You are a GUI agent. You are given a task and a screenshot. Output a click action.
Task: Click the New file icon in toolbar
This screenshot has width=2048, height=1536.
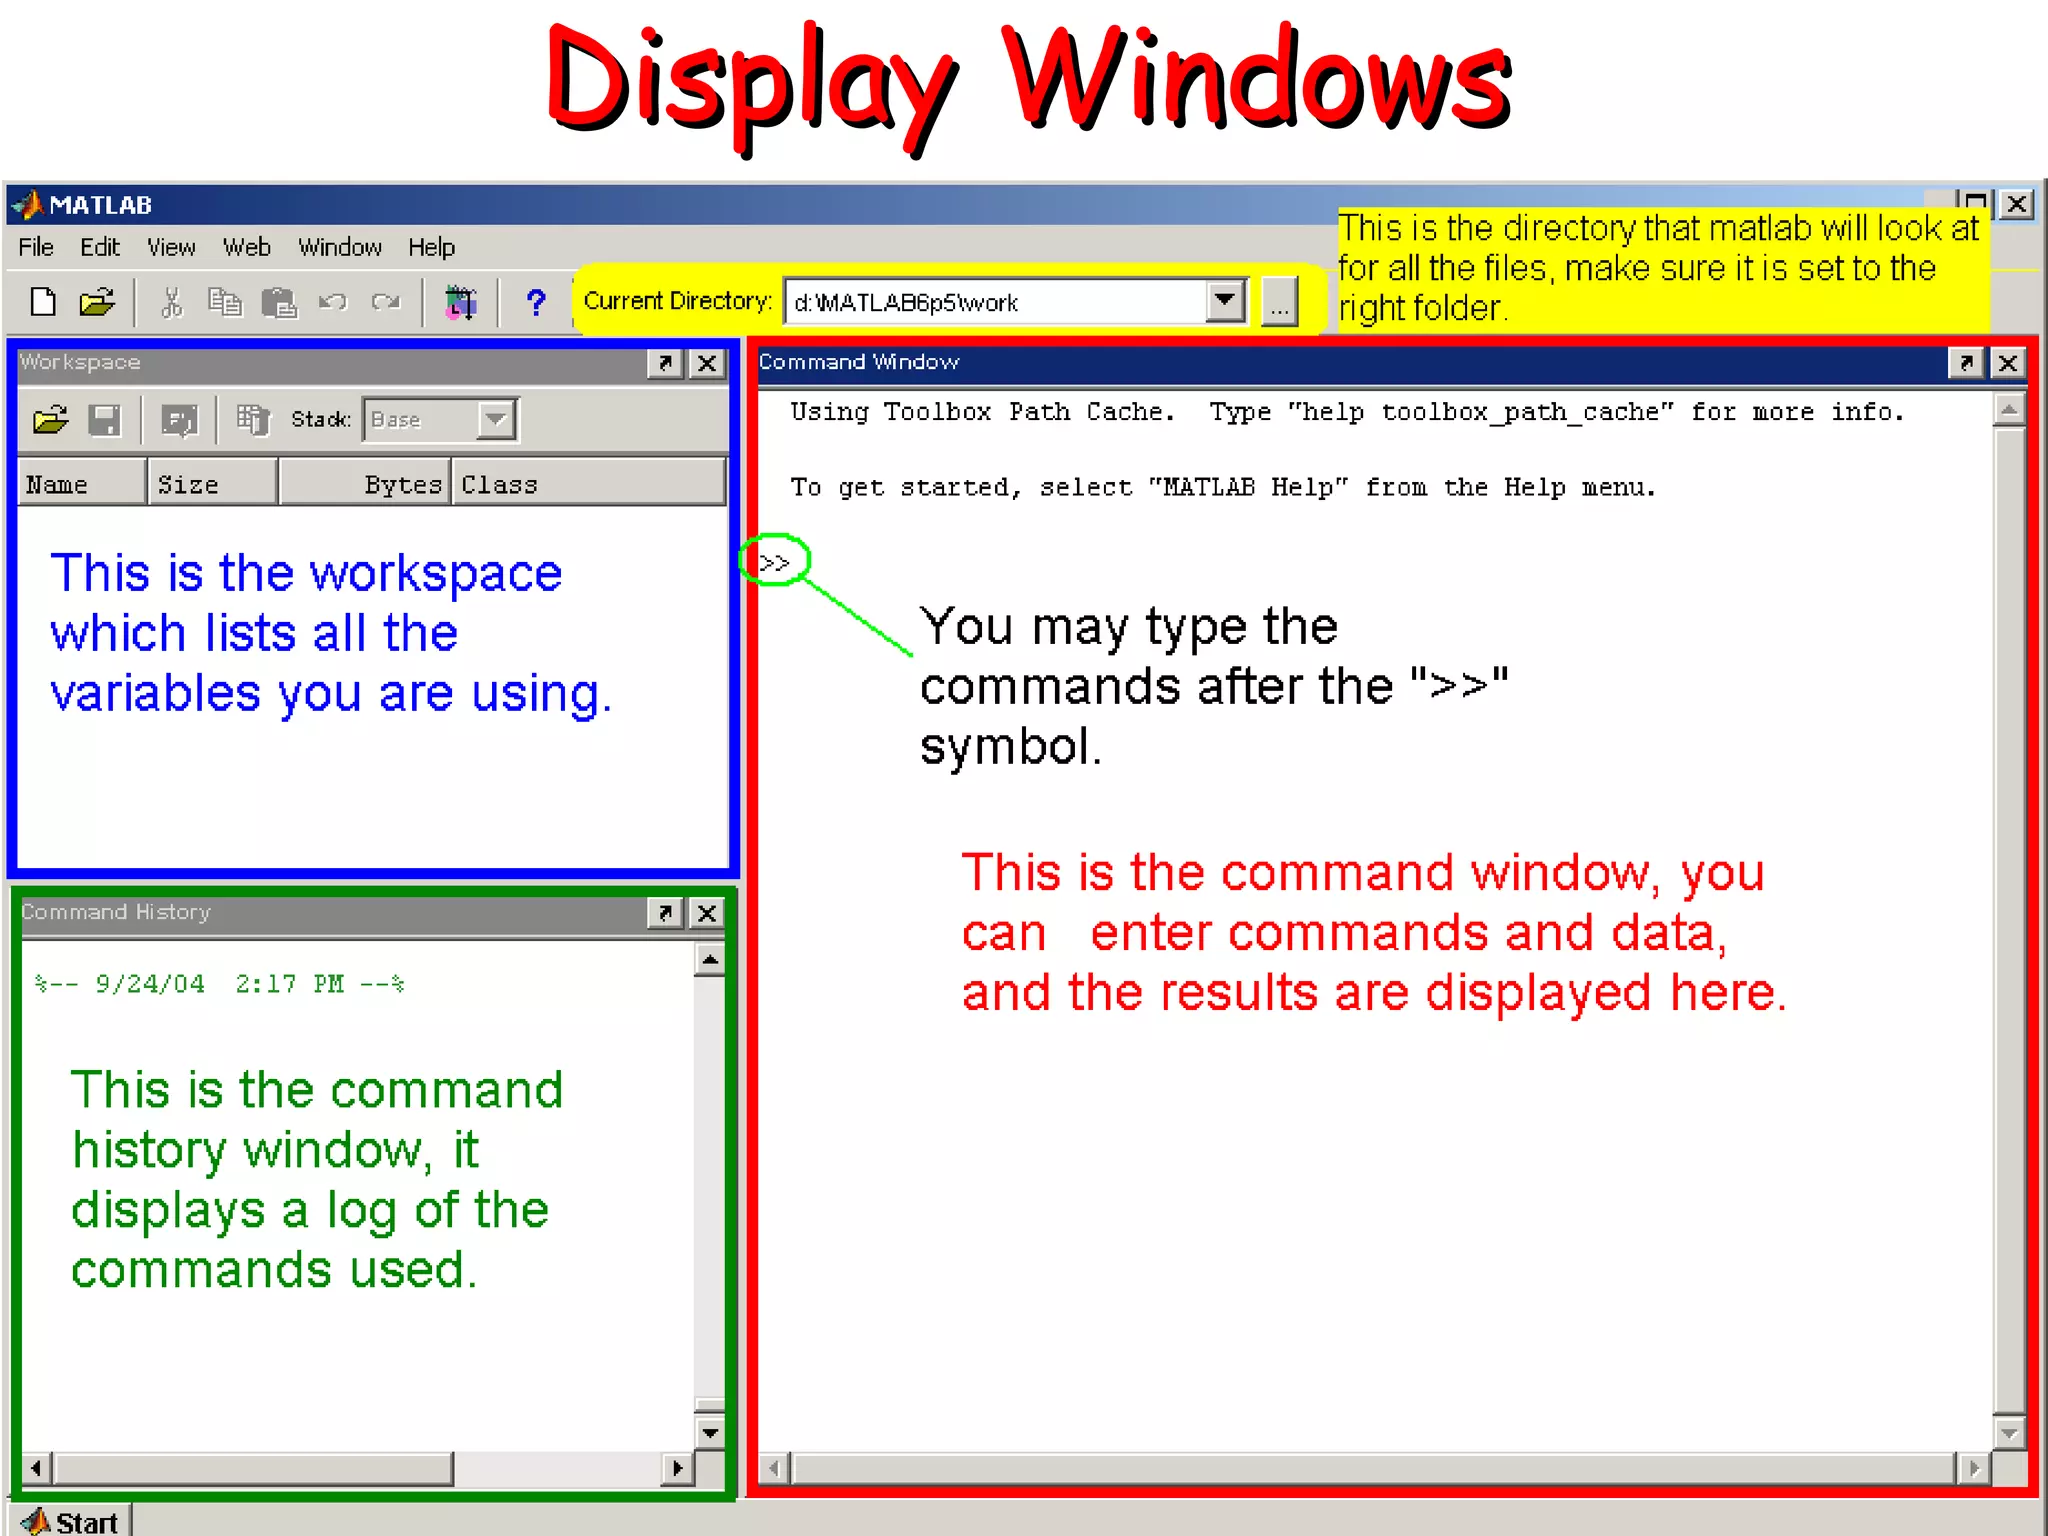pos(43,301)
